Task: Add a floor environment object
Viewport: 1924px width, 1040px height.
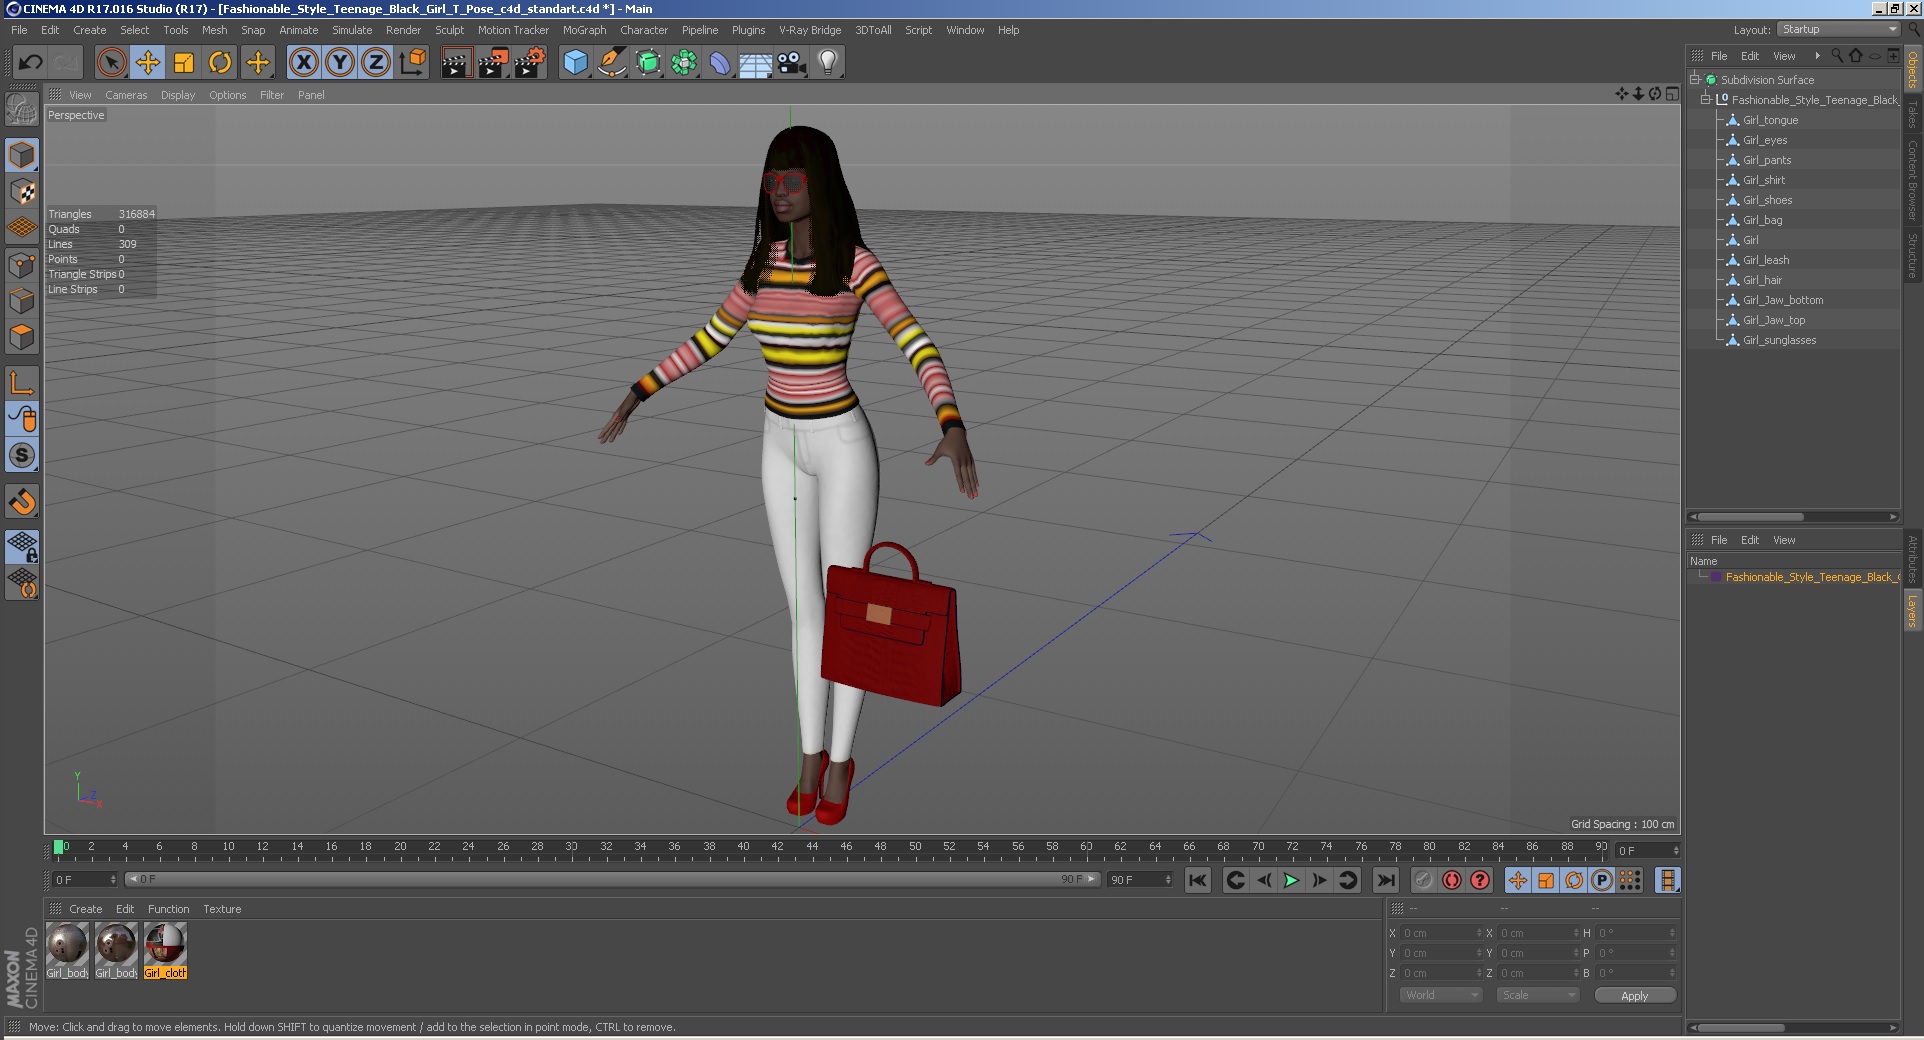Action: tap(756, 63)
